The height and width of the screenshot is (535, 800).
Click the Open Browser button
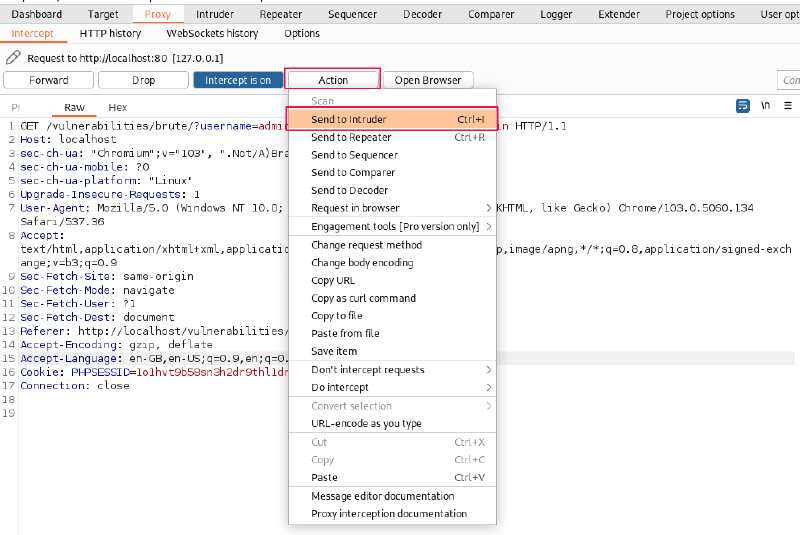coord(428,80)
